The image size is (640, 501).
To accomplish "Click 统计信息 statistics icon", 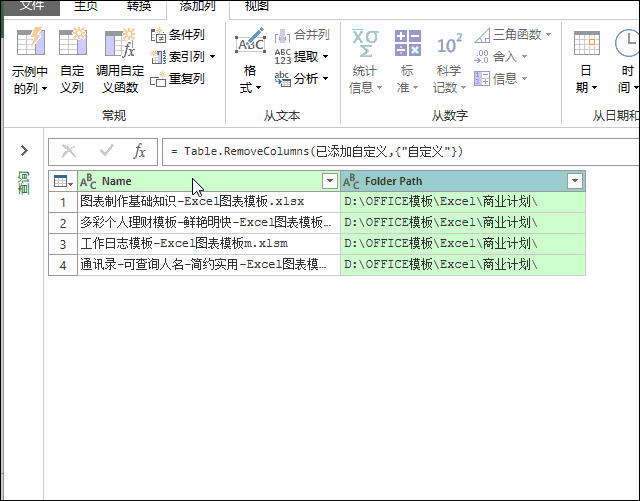I will 365,43.
